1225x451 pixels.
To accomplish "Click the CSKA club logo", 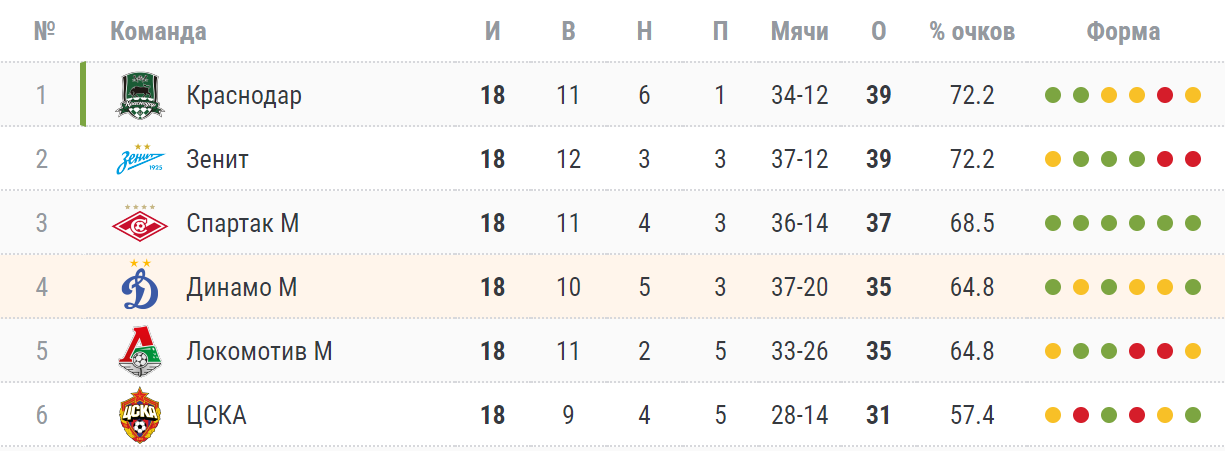I will 138,415.
